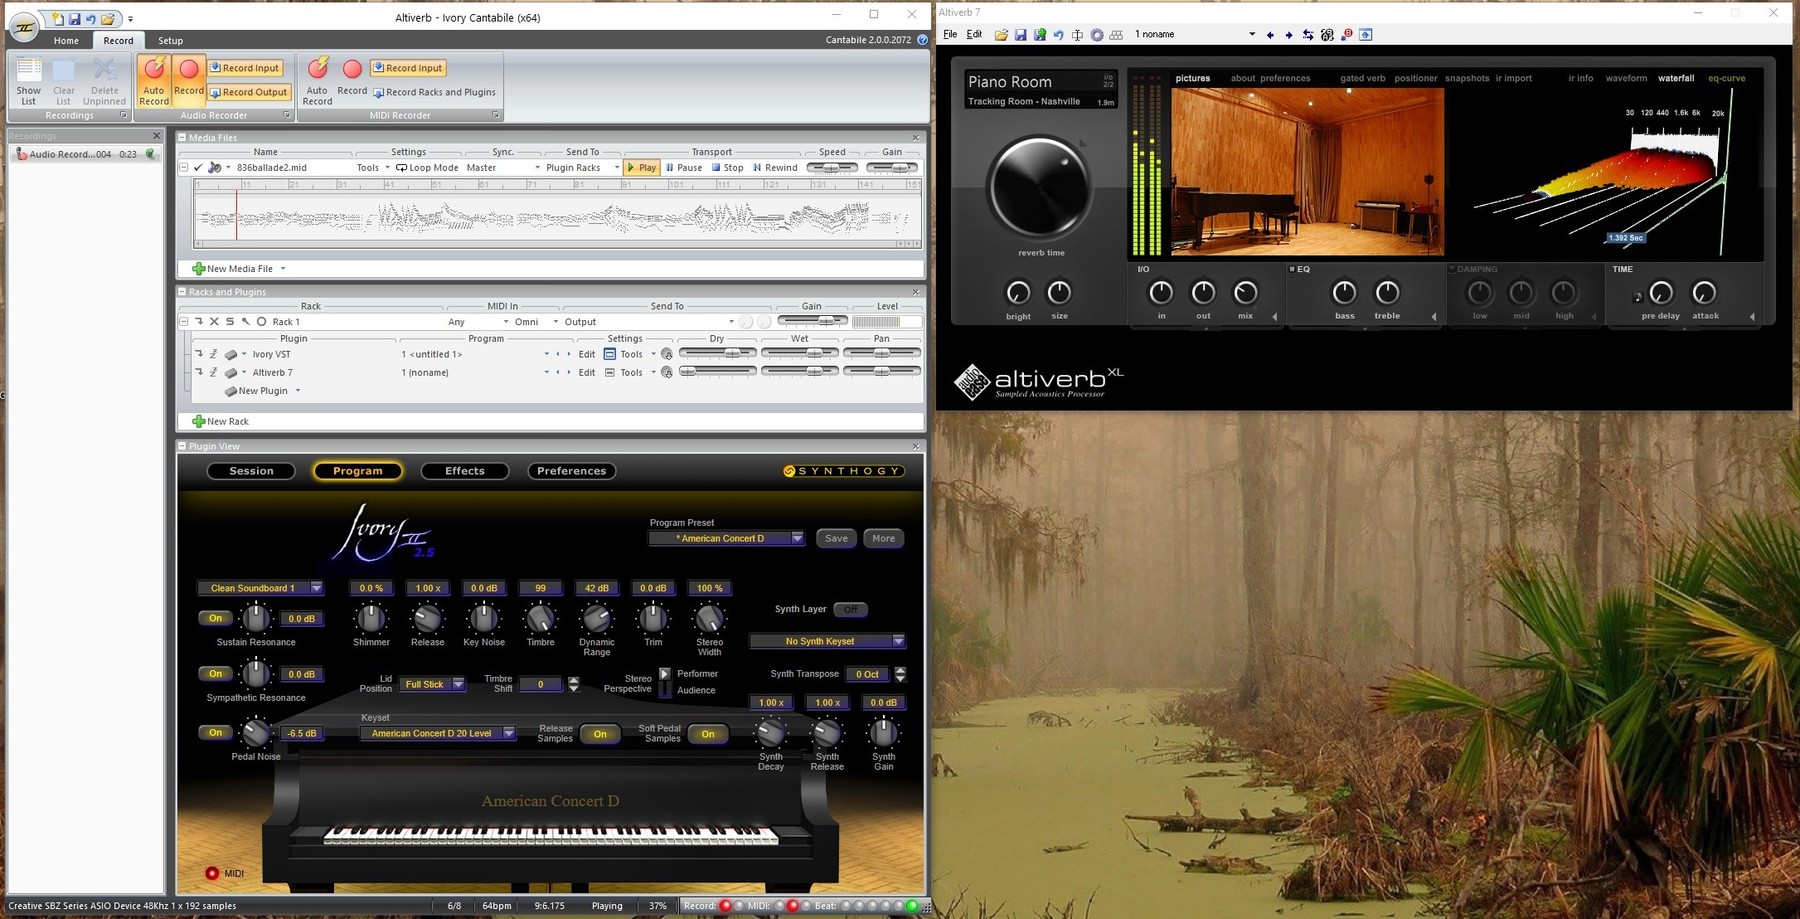This screenshot has width=1800, height=919.
Task: Click the editor window icon on Ivory VST row
Action: [609, 354]
